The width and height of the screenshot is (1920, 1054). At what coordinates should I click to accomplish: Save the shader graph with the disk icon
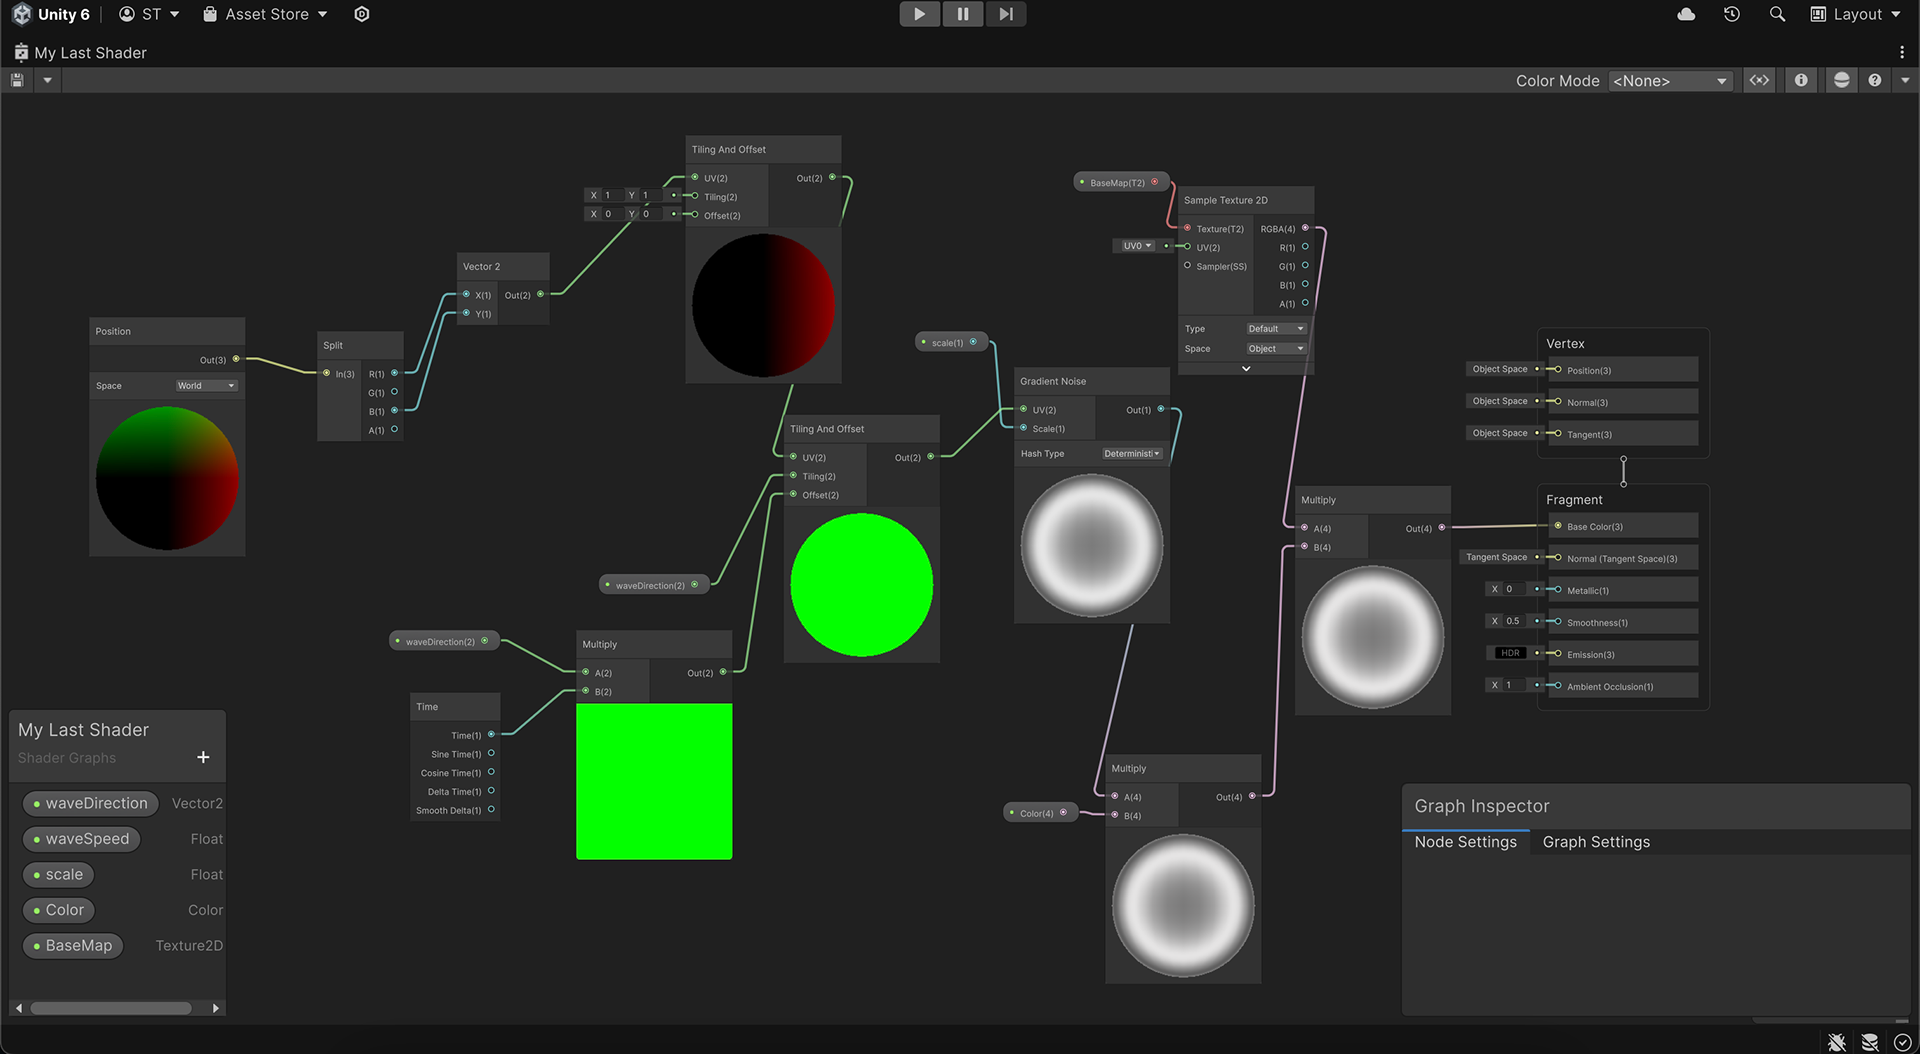pyautogui.click(x=17, y=80)
